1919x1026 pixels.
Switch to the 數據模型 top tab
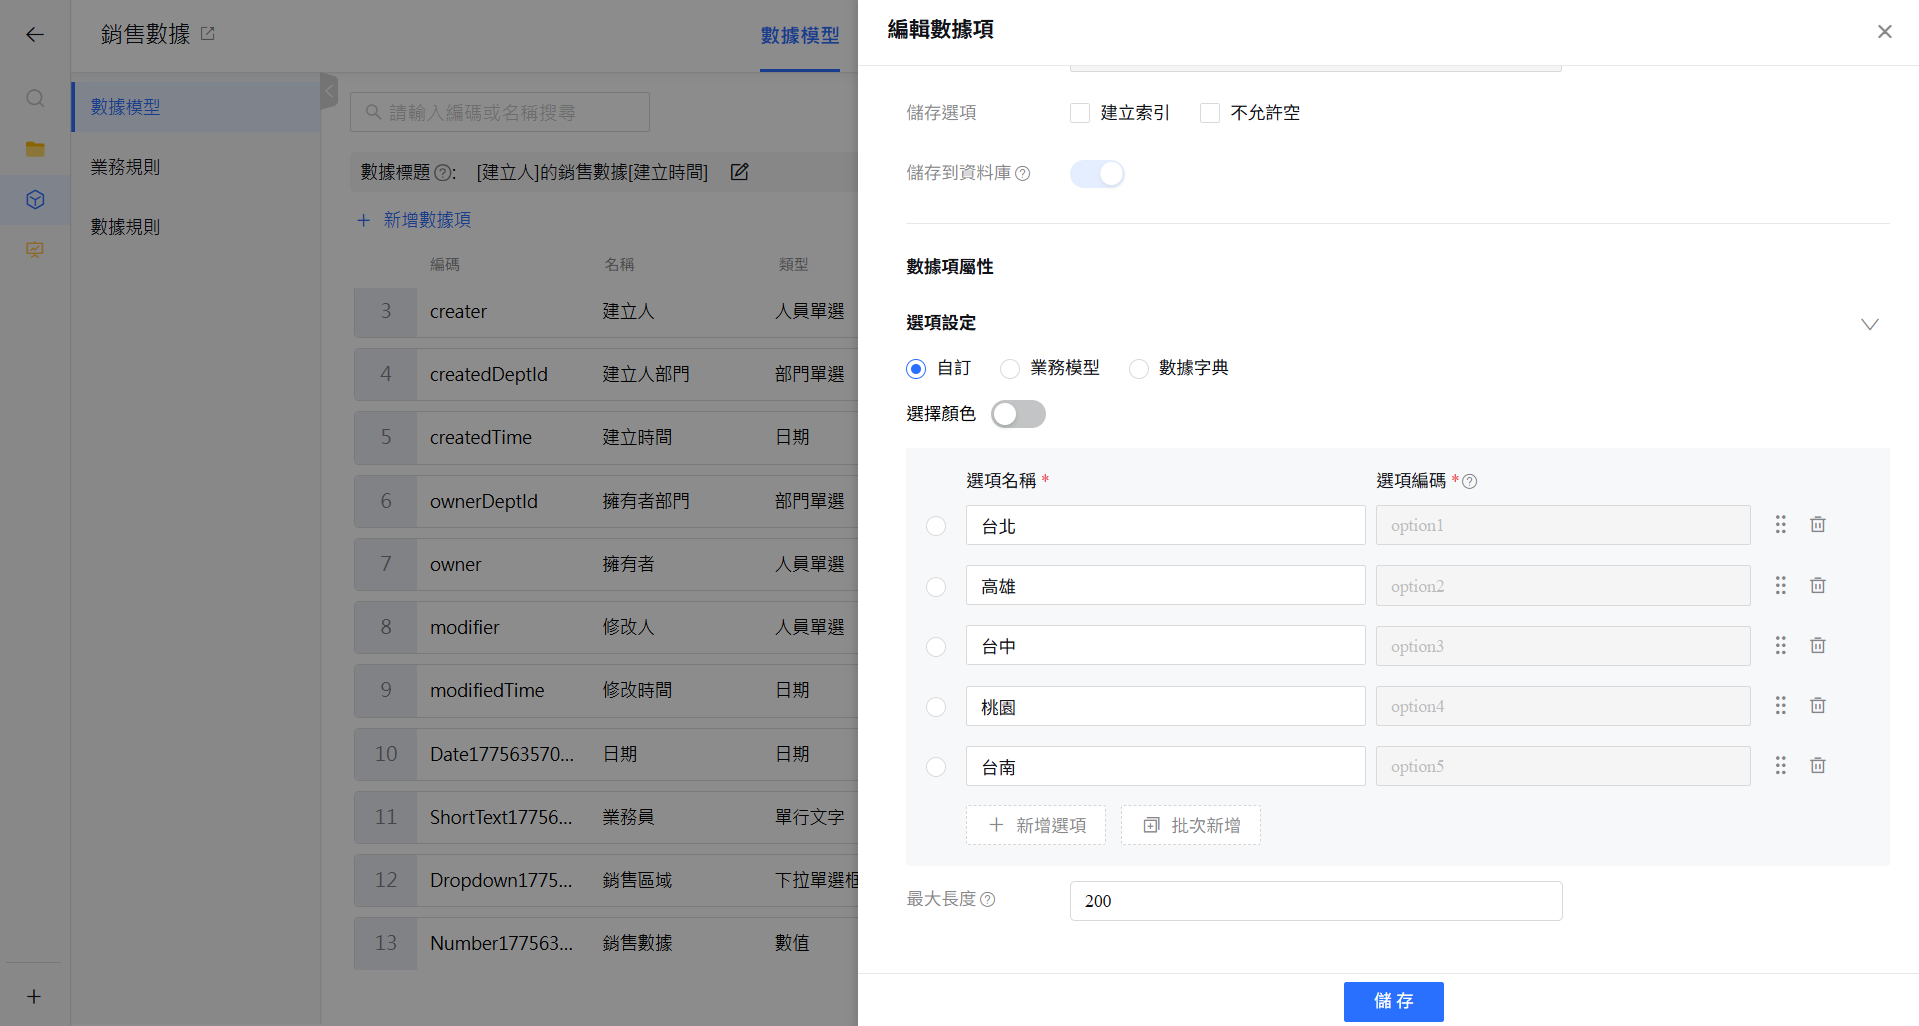pyautogui.click(x=800, y=36)
